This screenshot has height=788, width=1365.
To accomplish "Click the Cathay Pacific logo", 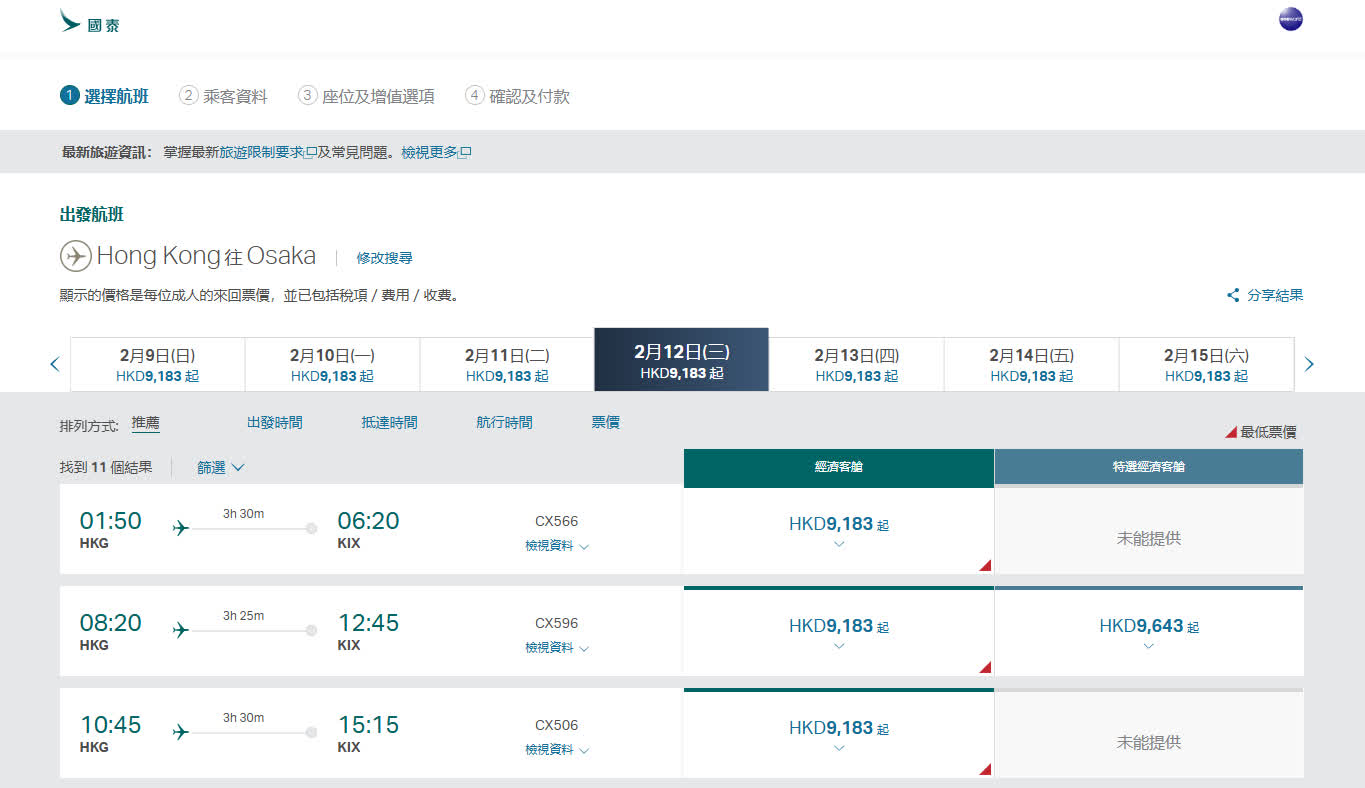I will 89,22.
